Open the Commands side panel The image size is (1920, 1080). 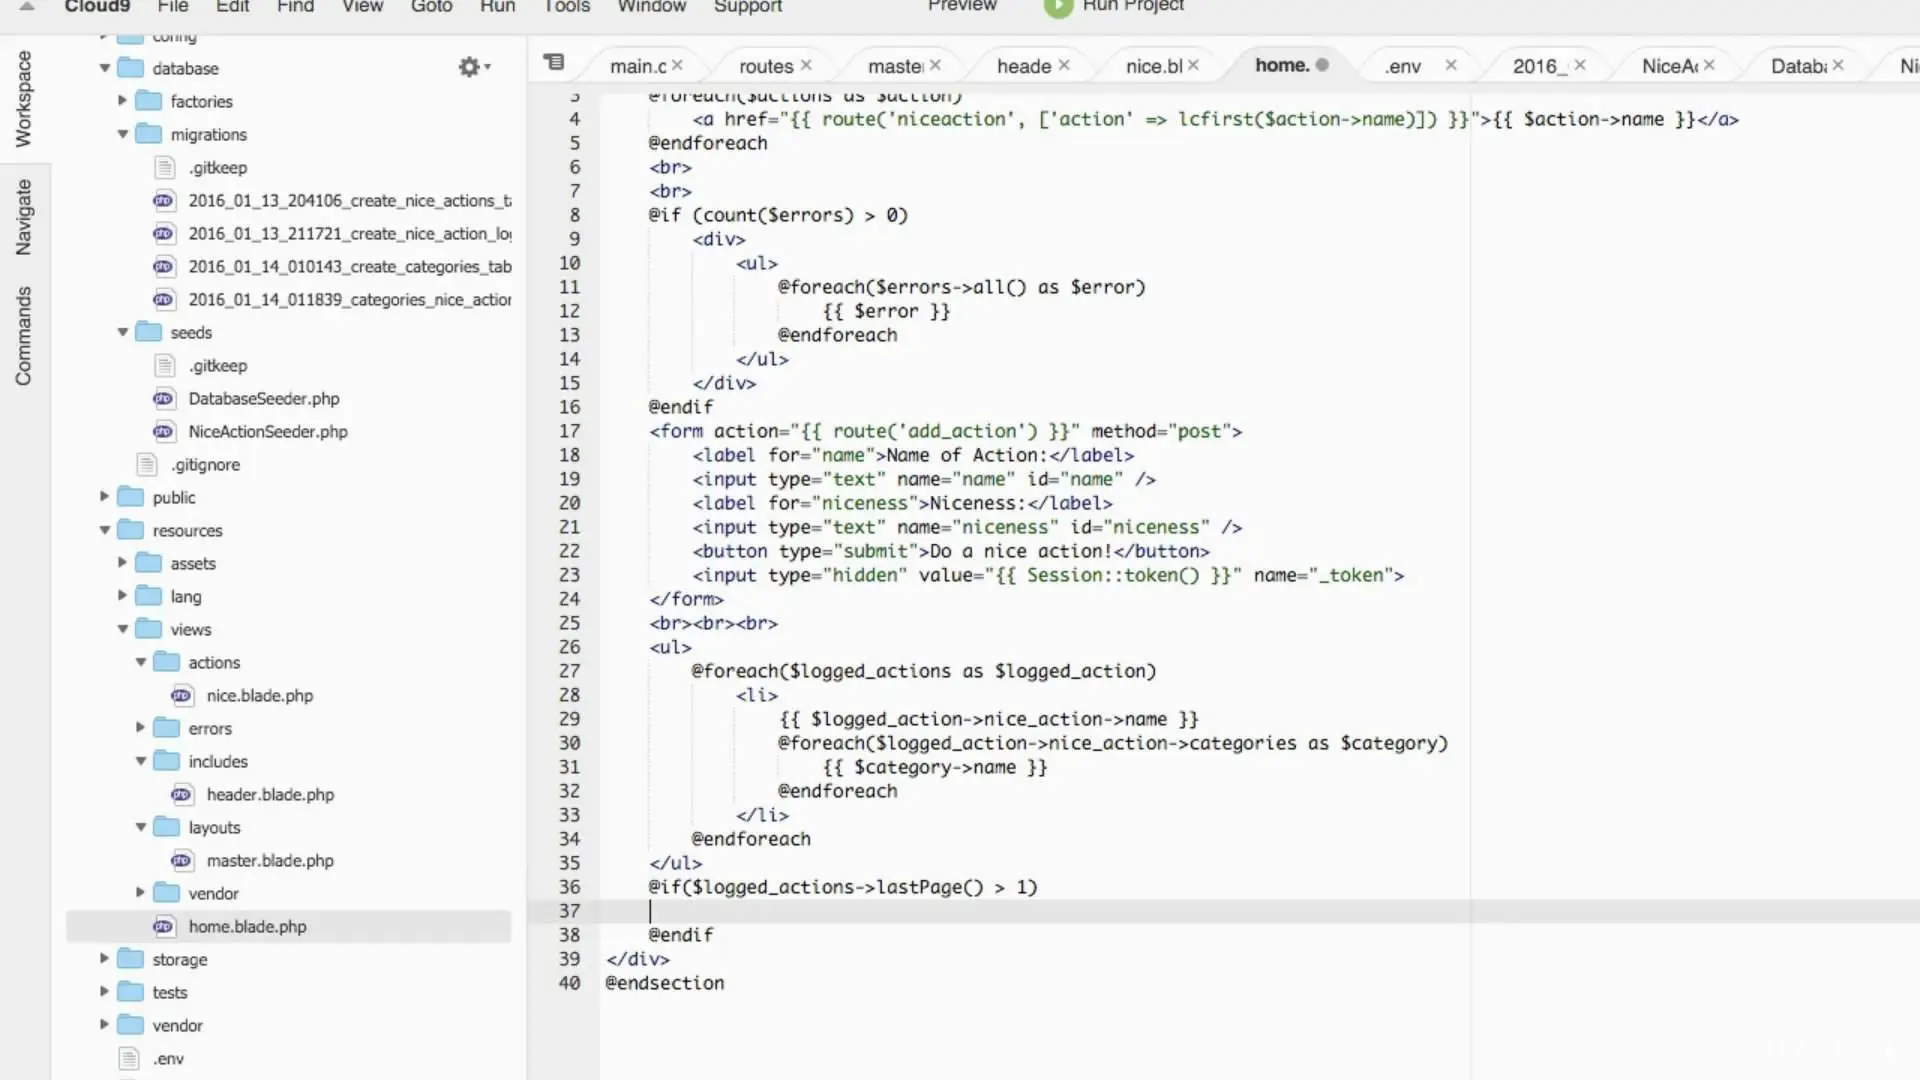pos(23,336)
